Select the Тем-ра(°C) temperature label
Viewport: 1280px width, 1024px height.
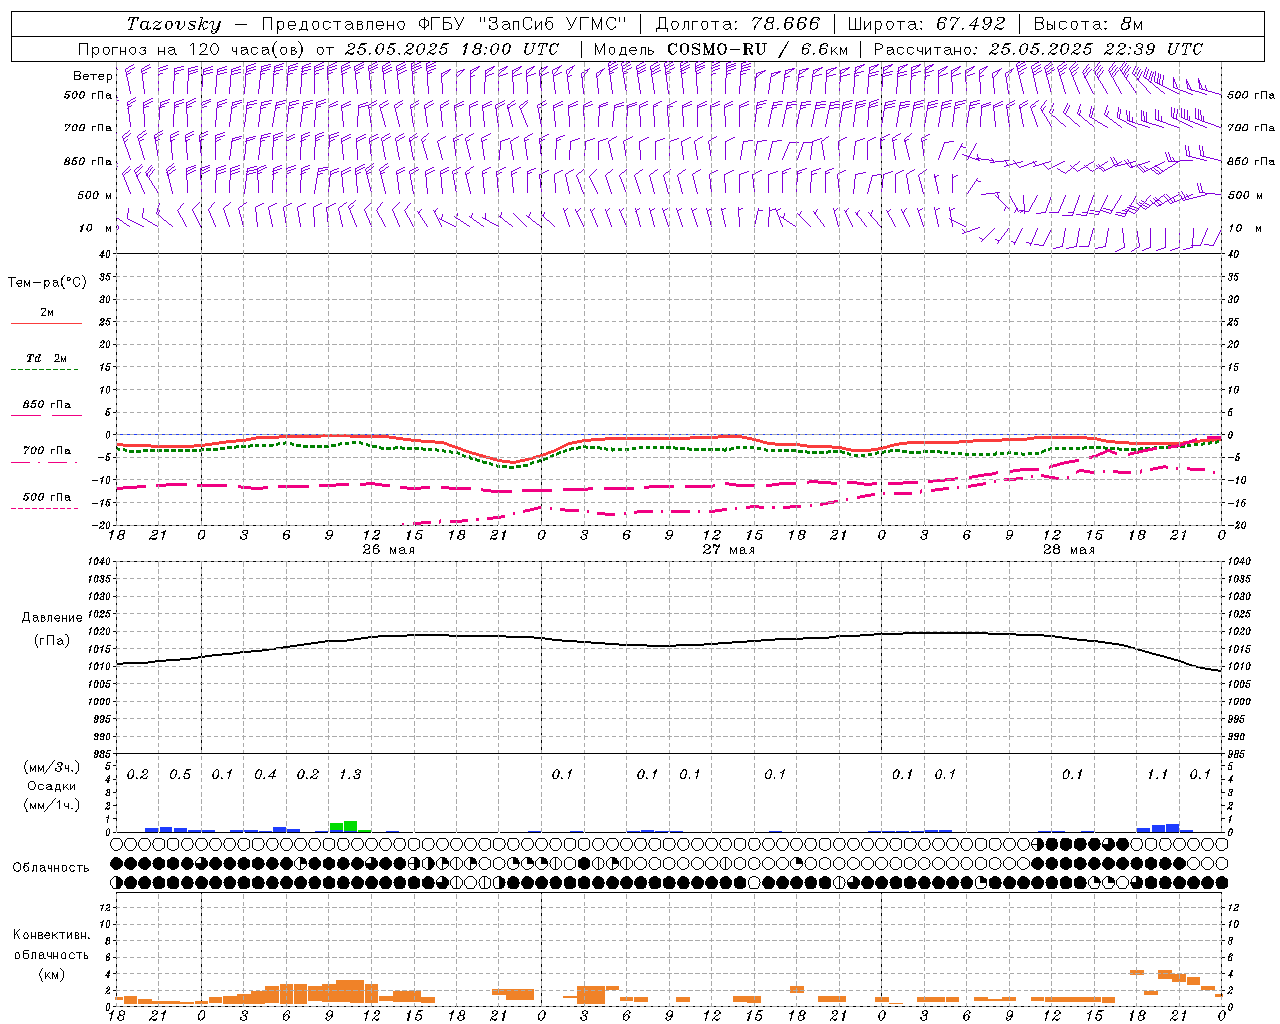[47, 283]
